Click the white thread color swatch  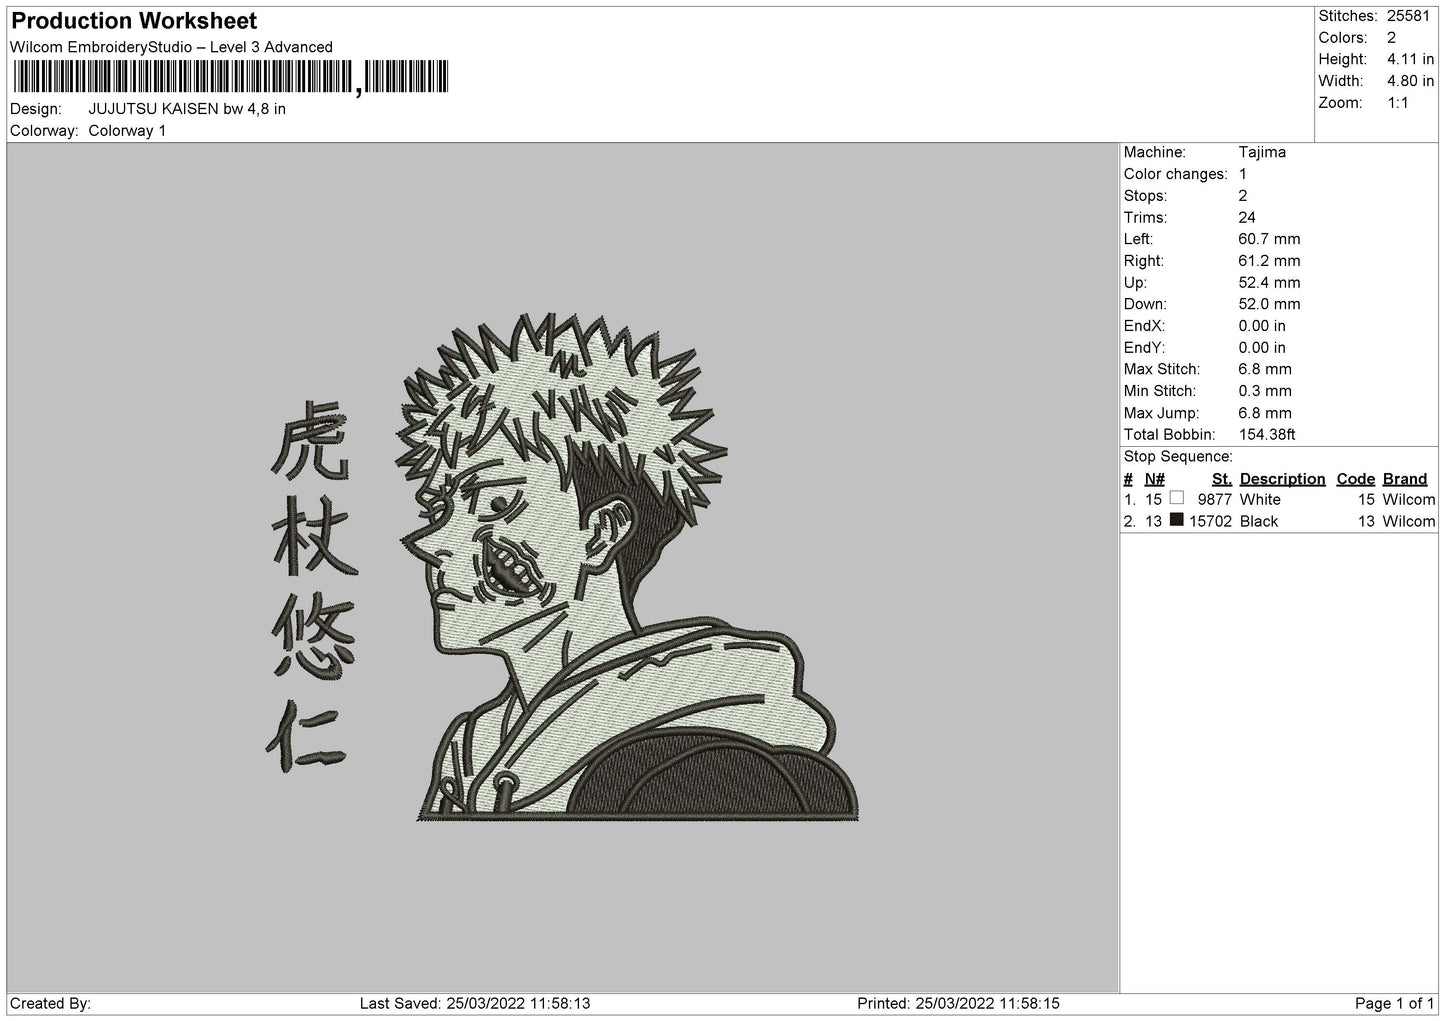1176,498
